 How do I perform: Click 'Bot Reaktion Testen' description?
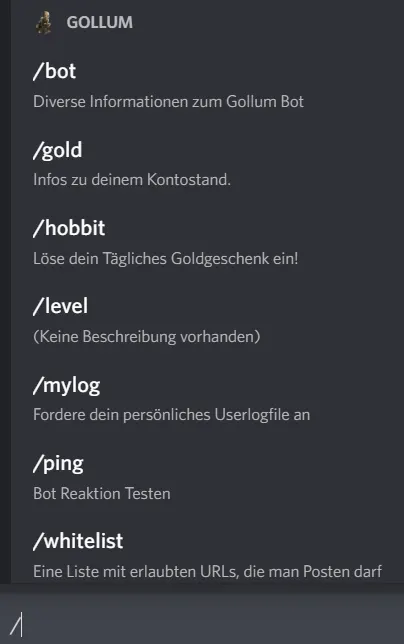[102, 493]
